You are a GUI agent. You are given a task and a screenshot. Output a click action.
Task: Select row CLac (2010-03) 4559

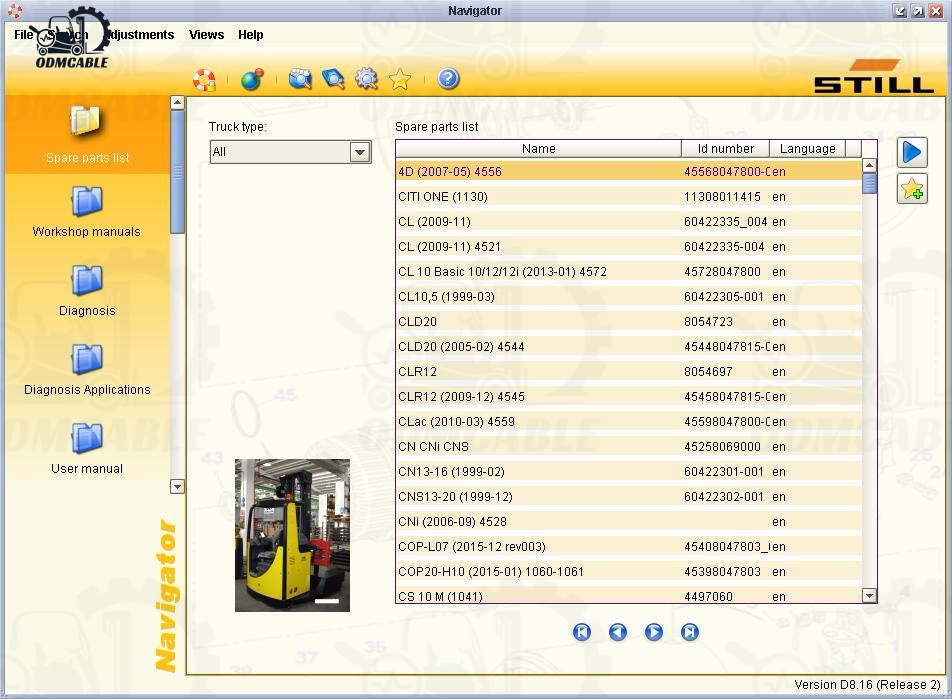click(628, 421)
